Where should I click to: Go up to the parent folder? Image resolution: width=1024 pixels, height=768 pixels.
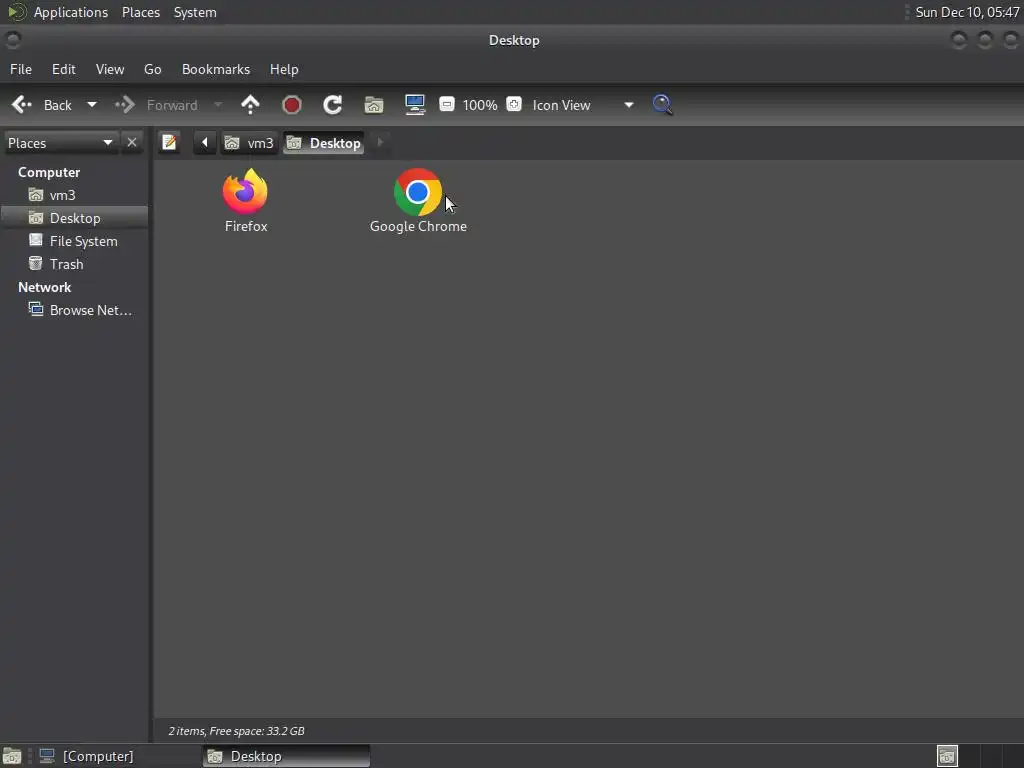[x=250, y=104]
